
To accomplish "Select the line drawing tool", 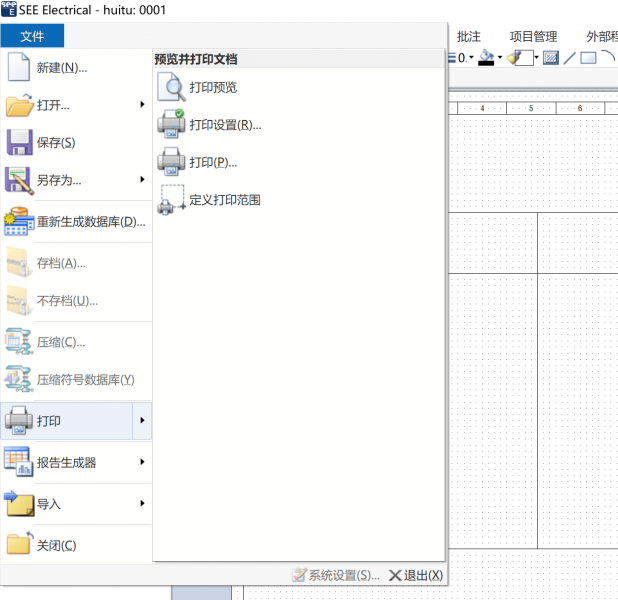I will [x=569, y=58].
